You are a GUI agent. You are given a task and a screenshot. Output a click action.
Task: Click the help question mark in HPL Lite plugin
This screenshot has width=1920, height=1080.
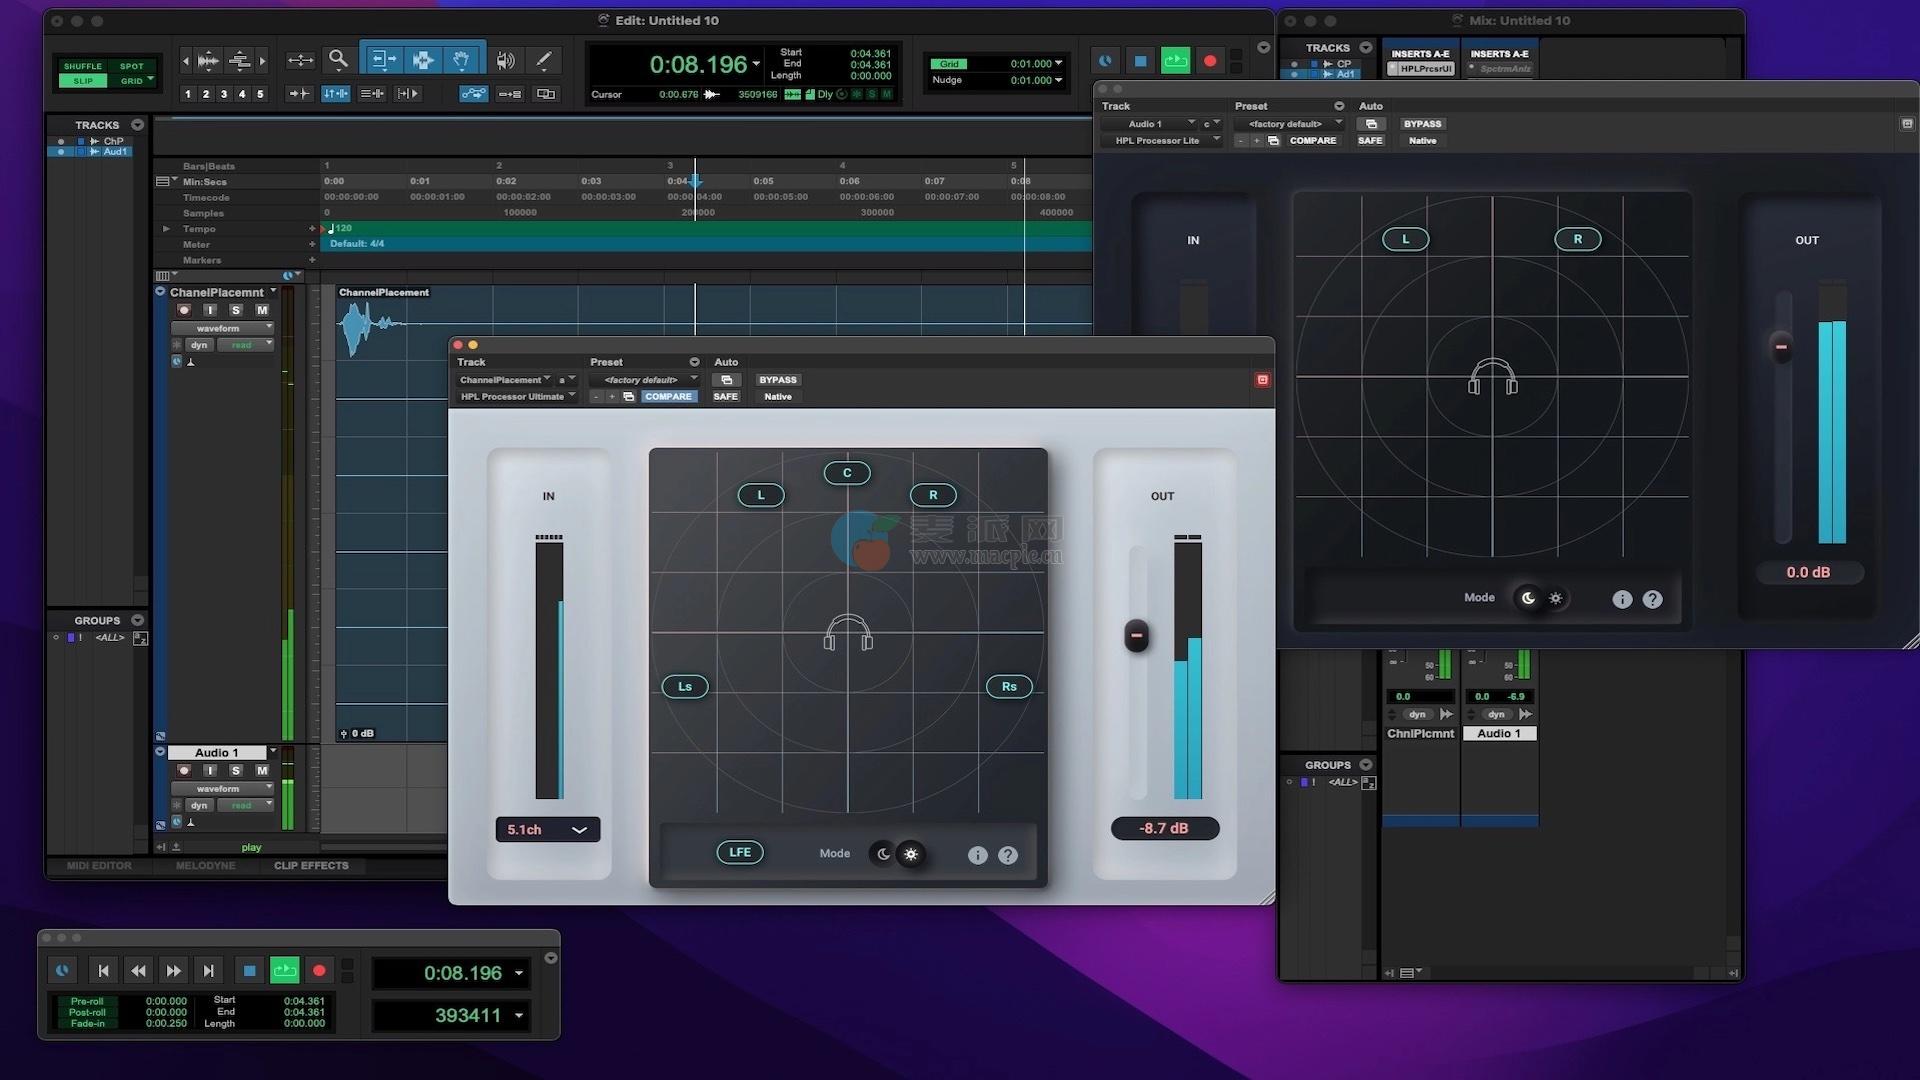pyautogui.click(x=1652, y=599)
